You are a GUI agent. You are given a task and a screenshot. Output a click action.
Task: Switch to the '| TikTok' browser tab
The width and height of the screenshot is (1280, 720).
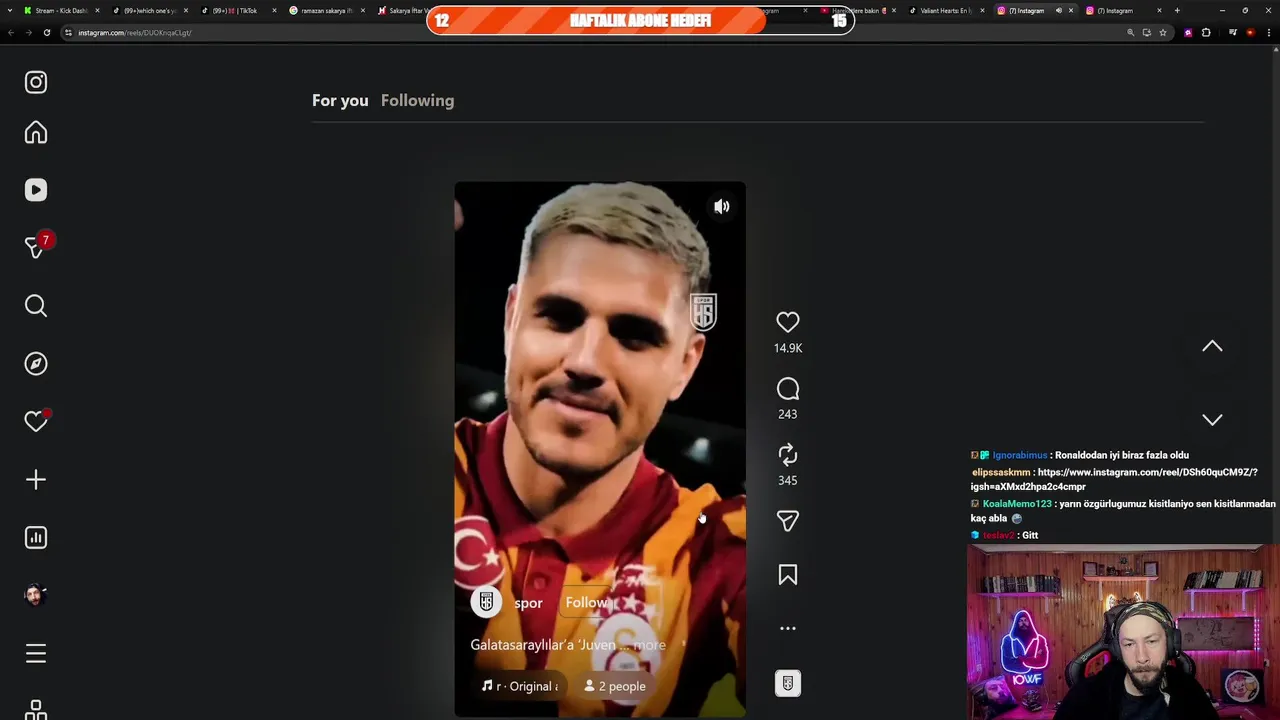[237, 10]
